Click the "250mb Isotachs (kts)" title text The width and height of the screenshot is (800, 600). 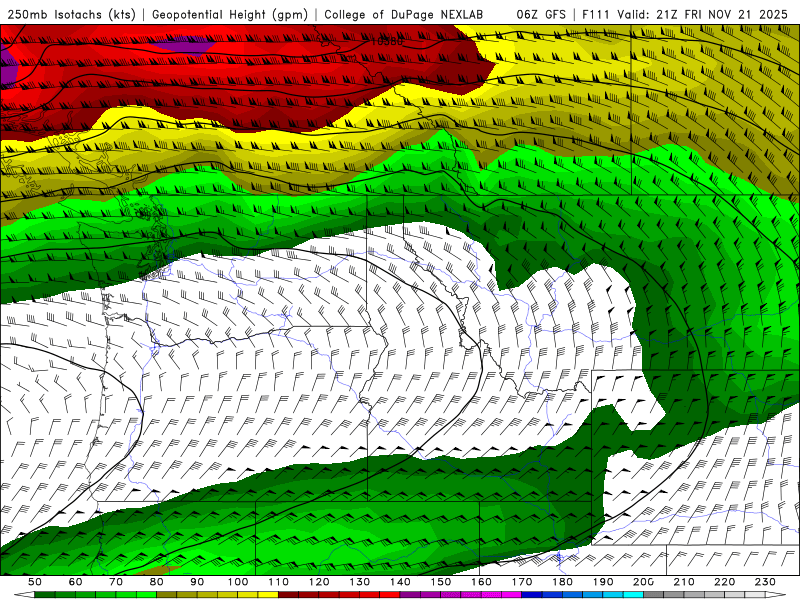[x=71, y=14]
